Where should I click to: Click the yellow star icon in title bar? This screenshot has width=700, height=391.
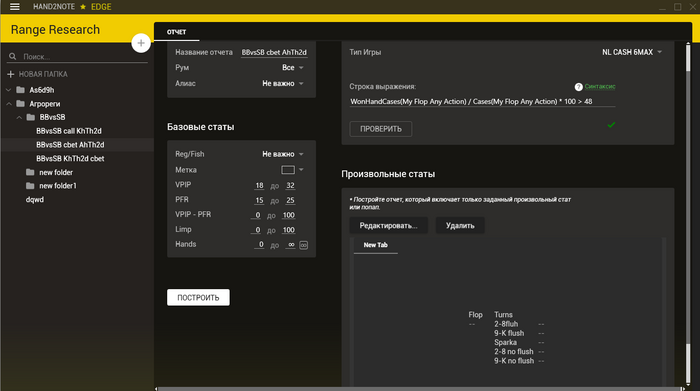[83, 7]
